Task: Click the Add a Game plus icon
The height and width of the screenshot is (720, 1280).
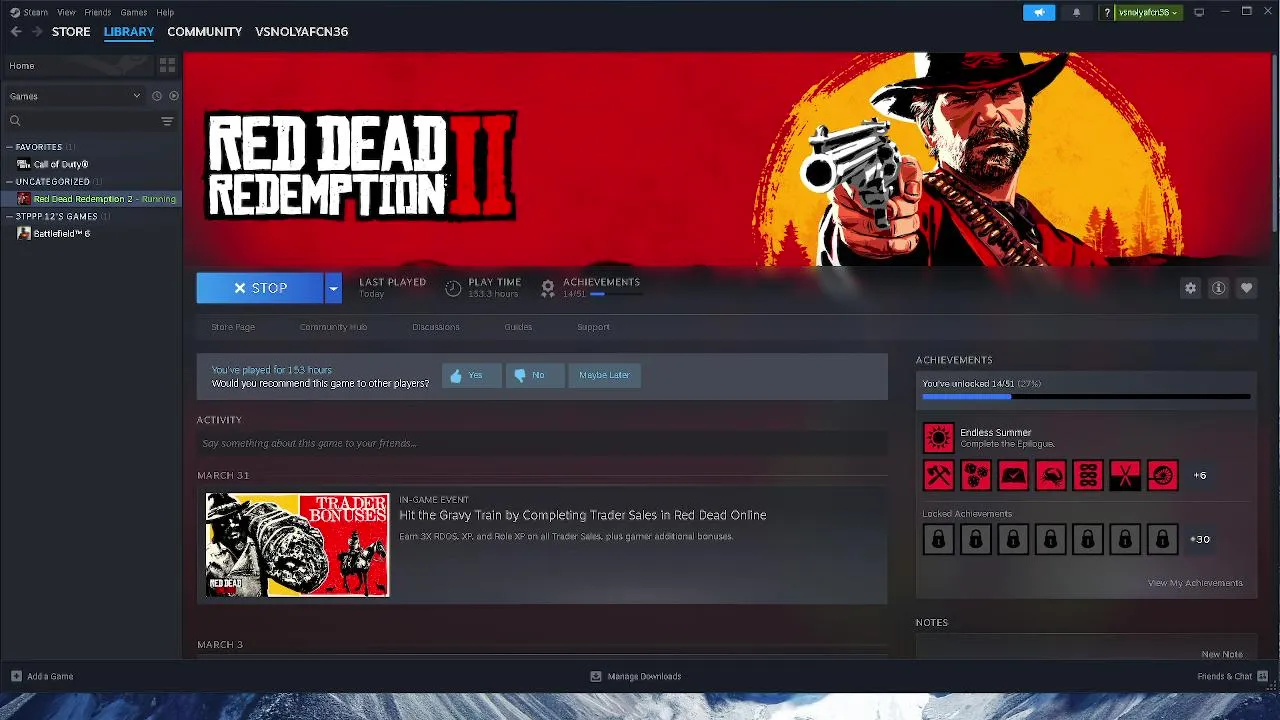Action: coord(15,676)
